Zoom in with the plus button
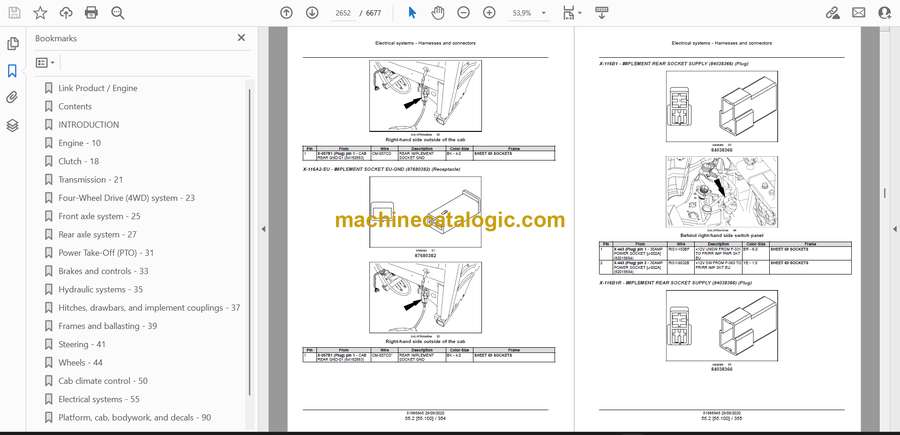 489,13
